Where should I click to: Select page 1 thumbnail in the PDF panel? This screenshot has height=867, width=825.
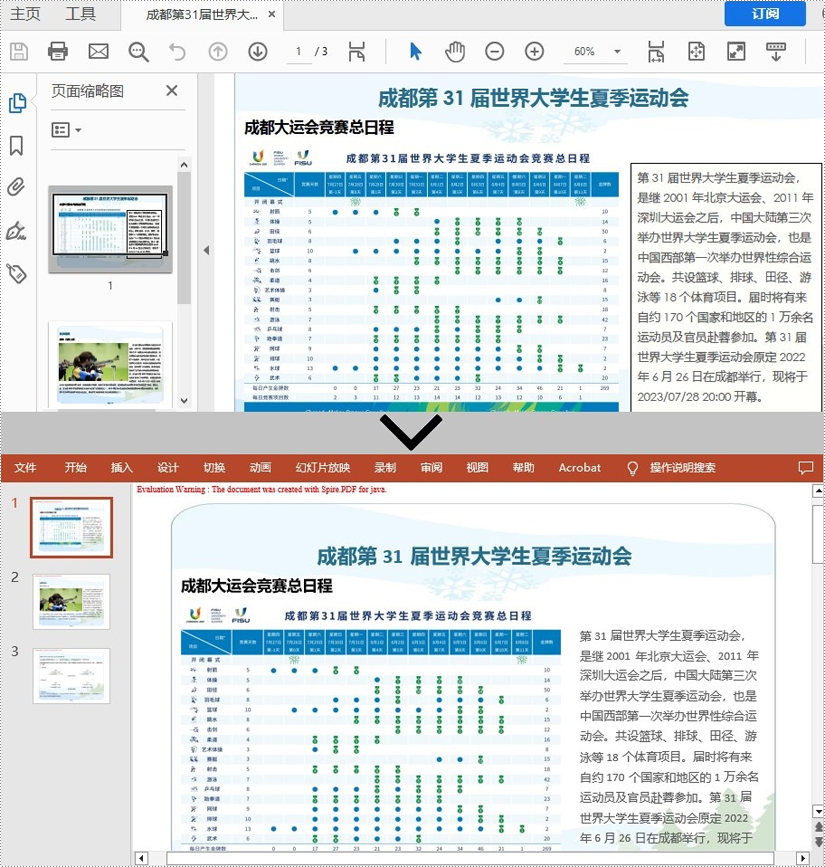110,229
